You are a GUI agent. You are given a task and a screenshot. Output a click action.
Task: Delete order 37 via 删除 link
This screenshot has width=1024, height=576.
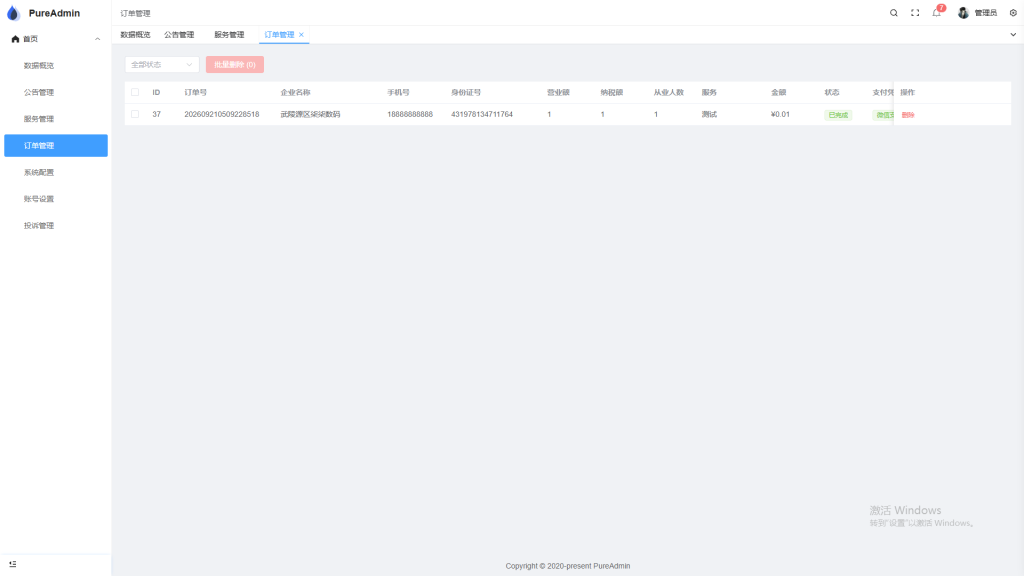[x=908, y=115]
